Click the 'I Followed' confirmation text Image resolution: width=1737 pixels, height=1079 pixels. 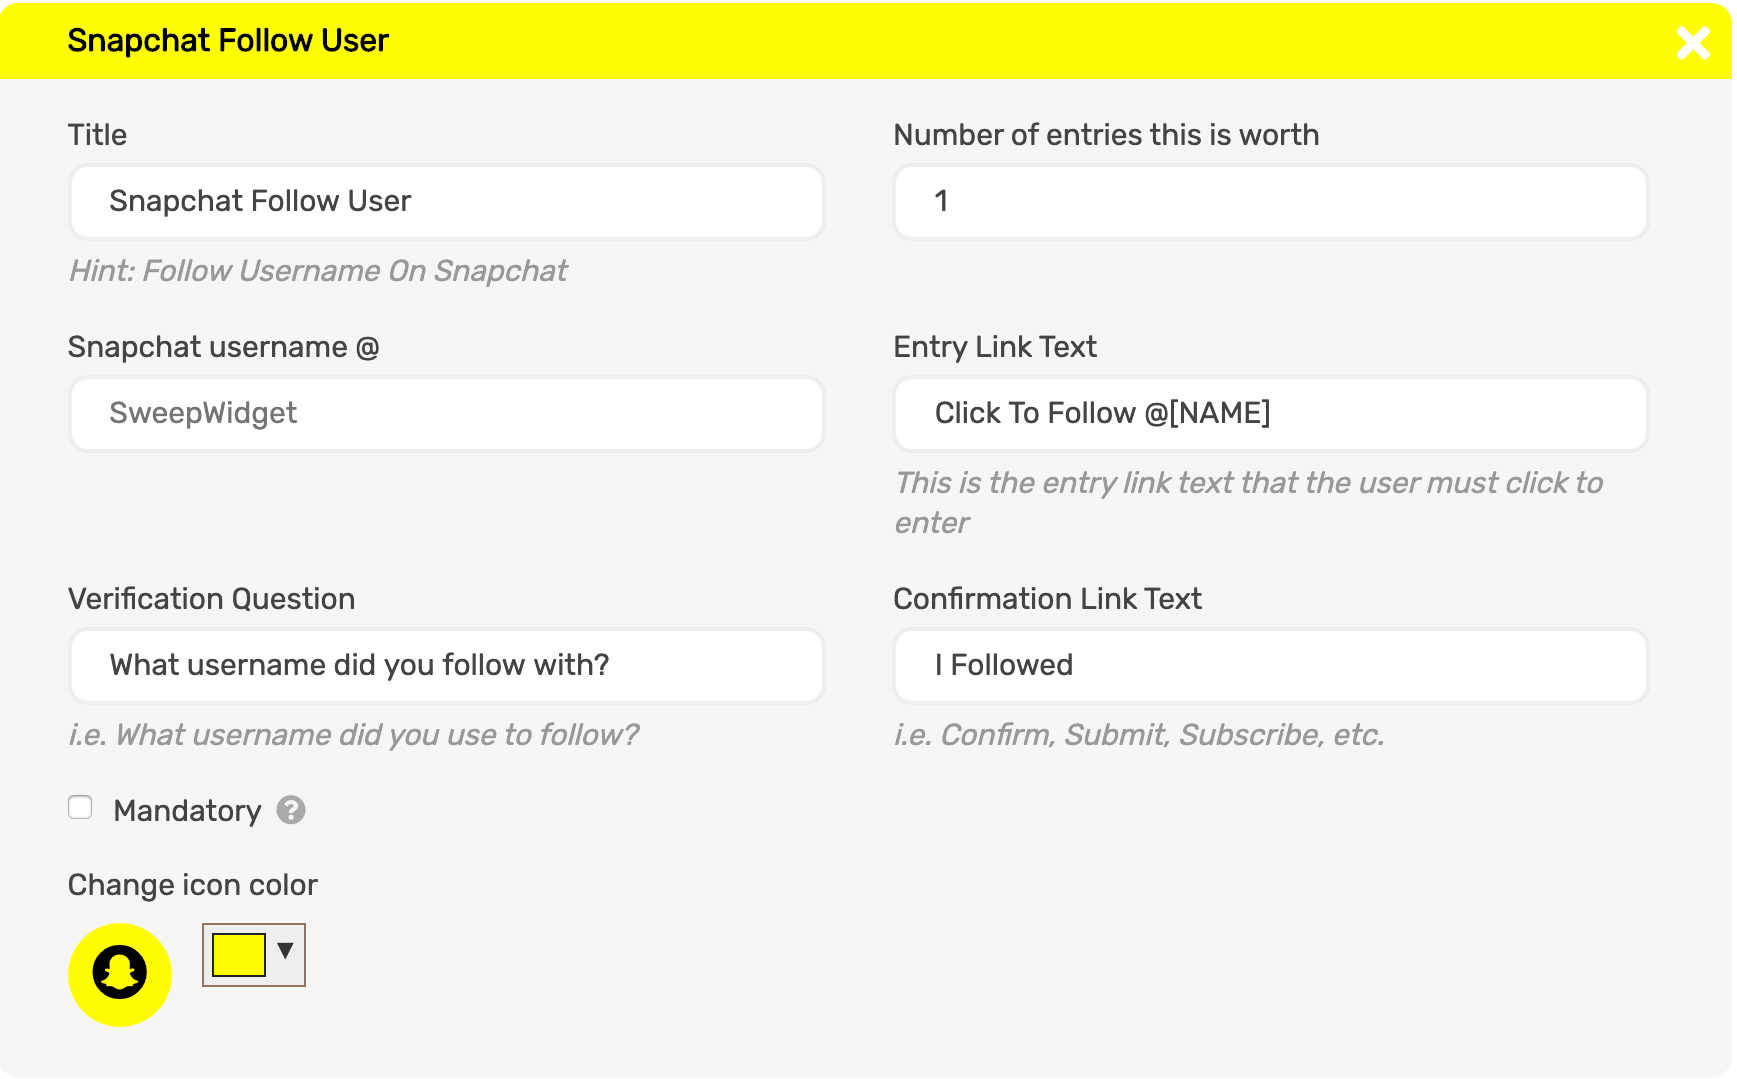point(1002,665)
